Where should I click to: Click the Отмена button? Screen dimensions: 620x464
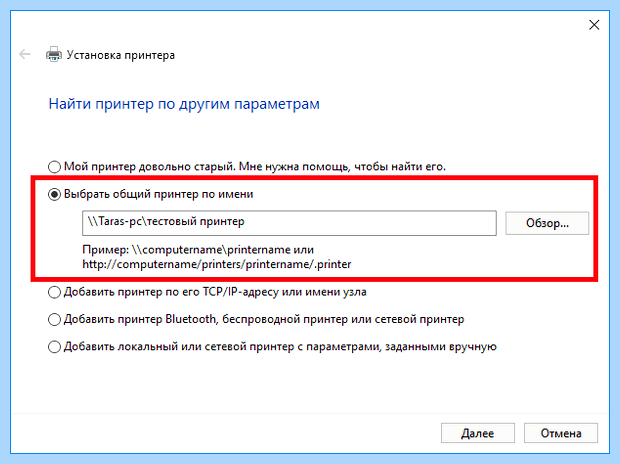point(561,433)
